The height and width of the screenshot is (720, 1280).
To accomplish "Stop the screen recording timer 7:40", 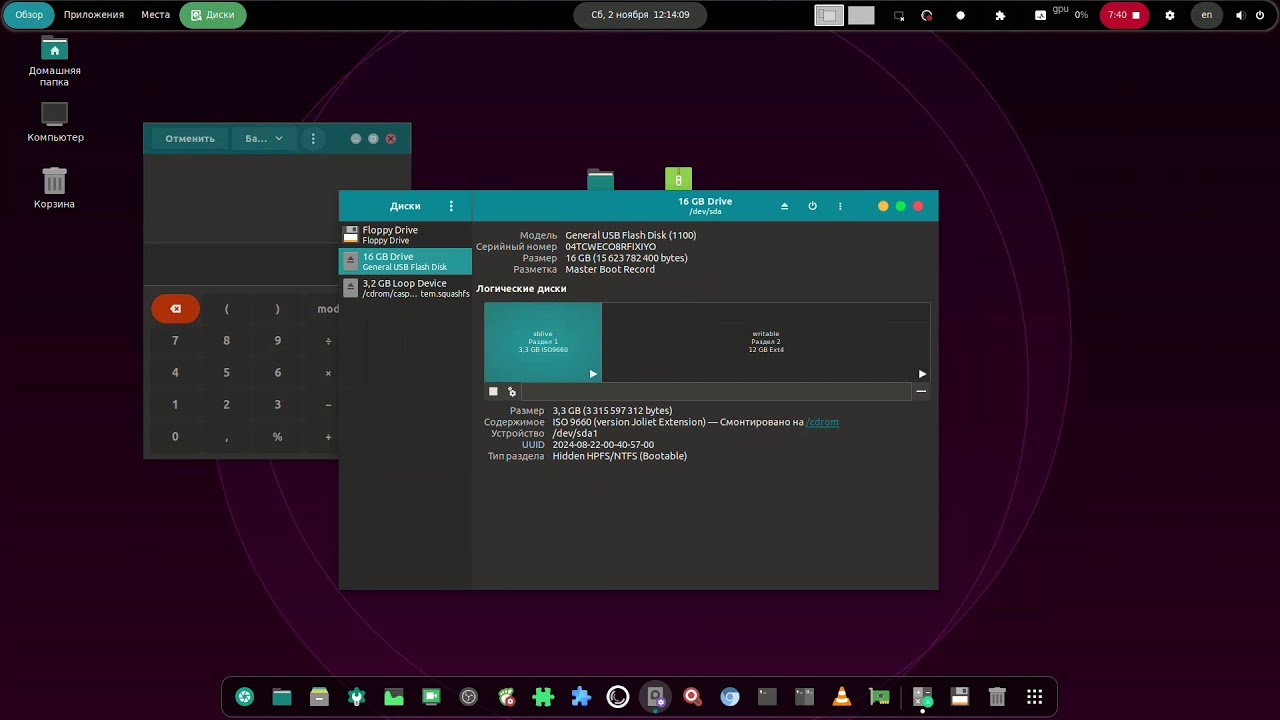I will coord(1124,15).
